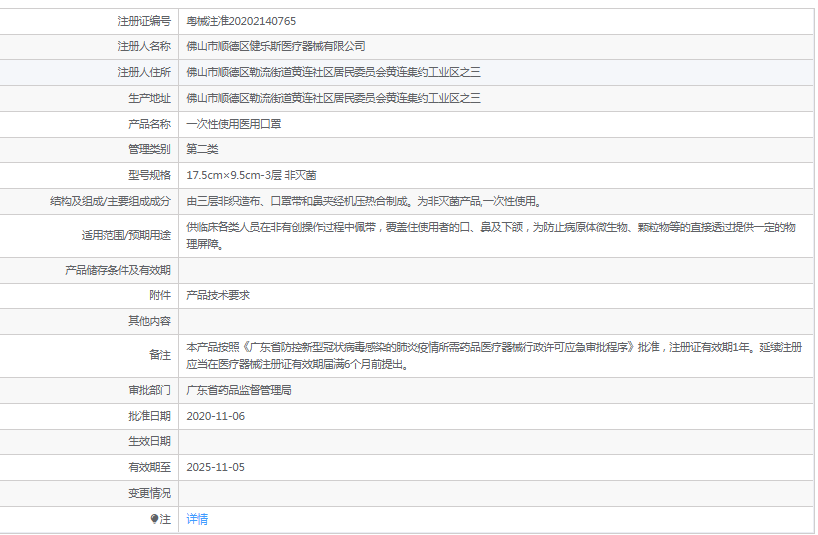Image resolution: width=818 pixels, height=535 pixels.
Task: Click approval date 2020-11-06
Action: (215, 416)
